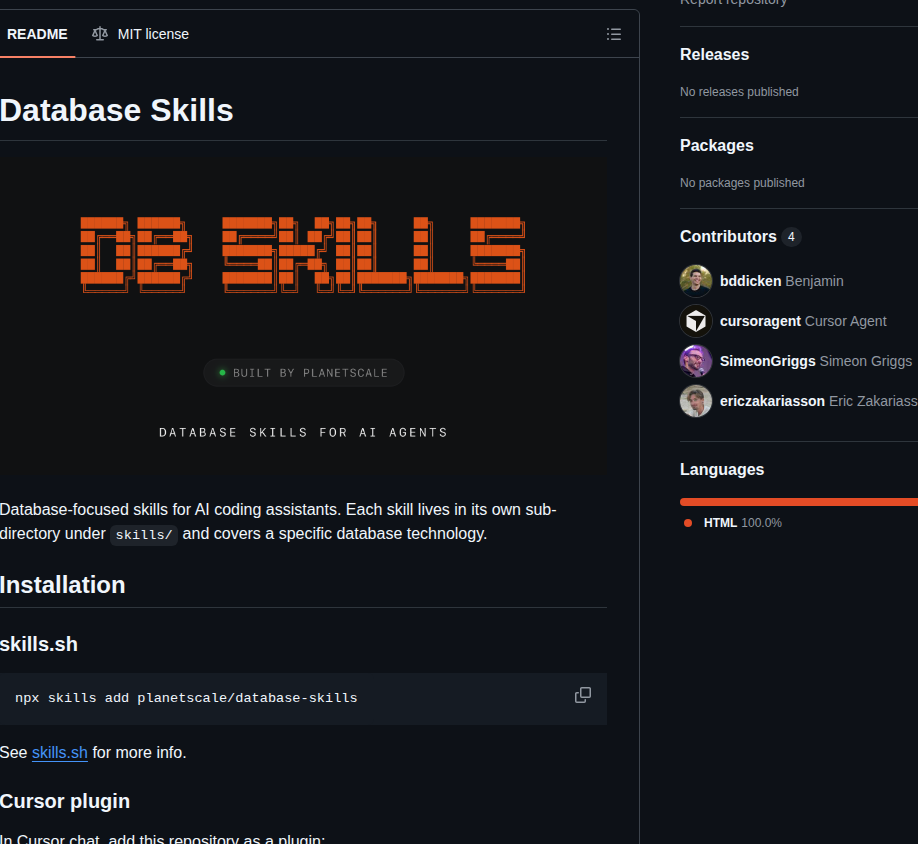Image resolution: width=918 pixels, height=844 pixels.
Task: Switch to the MIT license tab
Action: click(x=141, y=34)
